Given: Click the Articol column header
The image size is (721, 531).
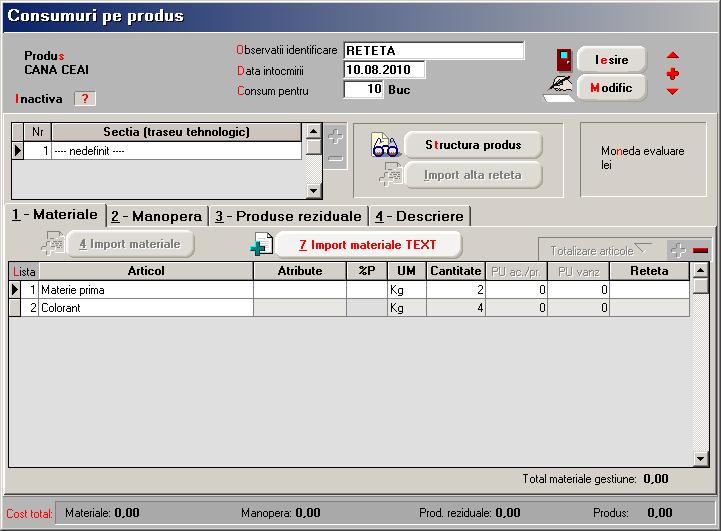Looking at the screenshot, I should coord(146,271).
